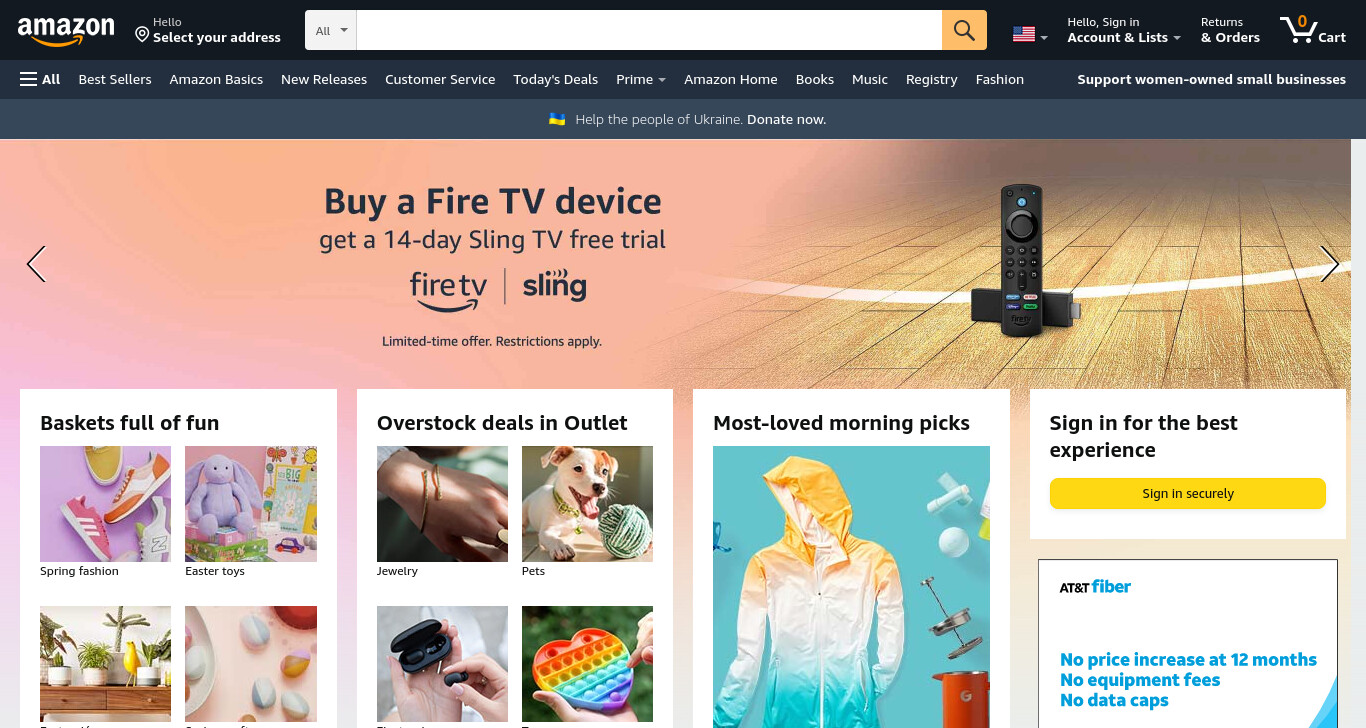Viewport: 1366px width, 728px height.
Task: Open Account & Lists dropdown
Action: tap(1124, 30)
